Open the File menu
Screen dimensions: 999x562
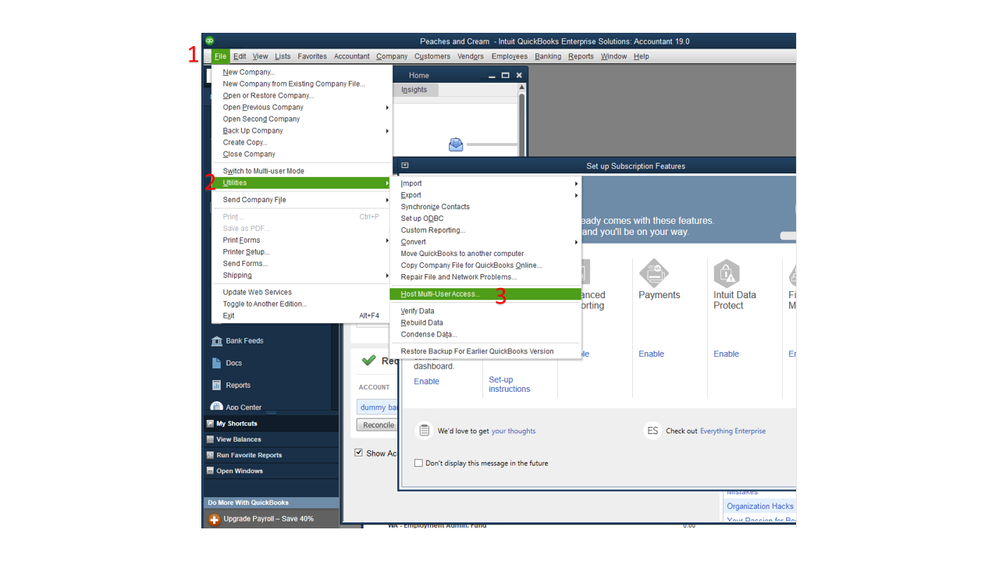click(x=220, y=56)
